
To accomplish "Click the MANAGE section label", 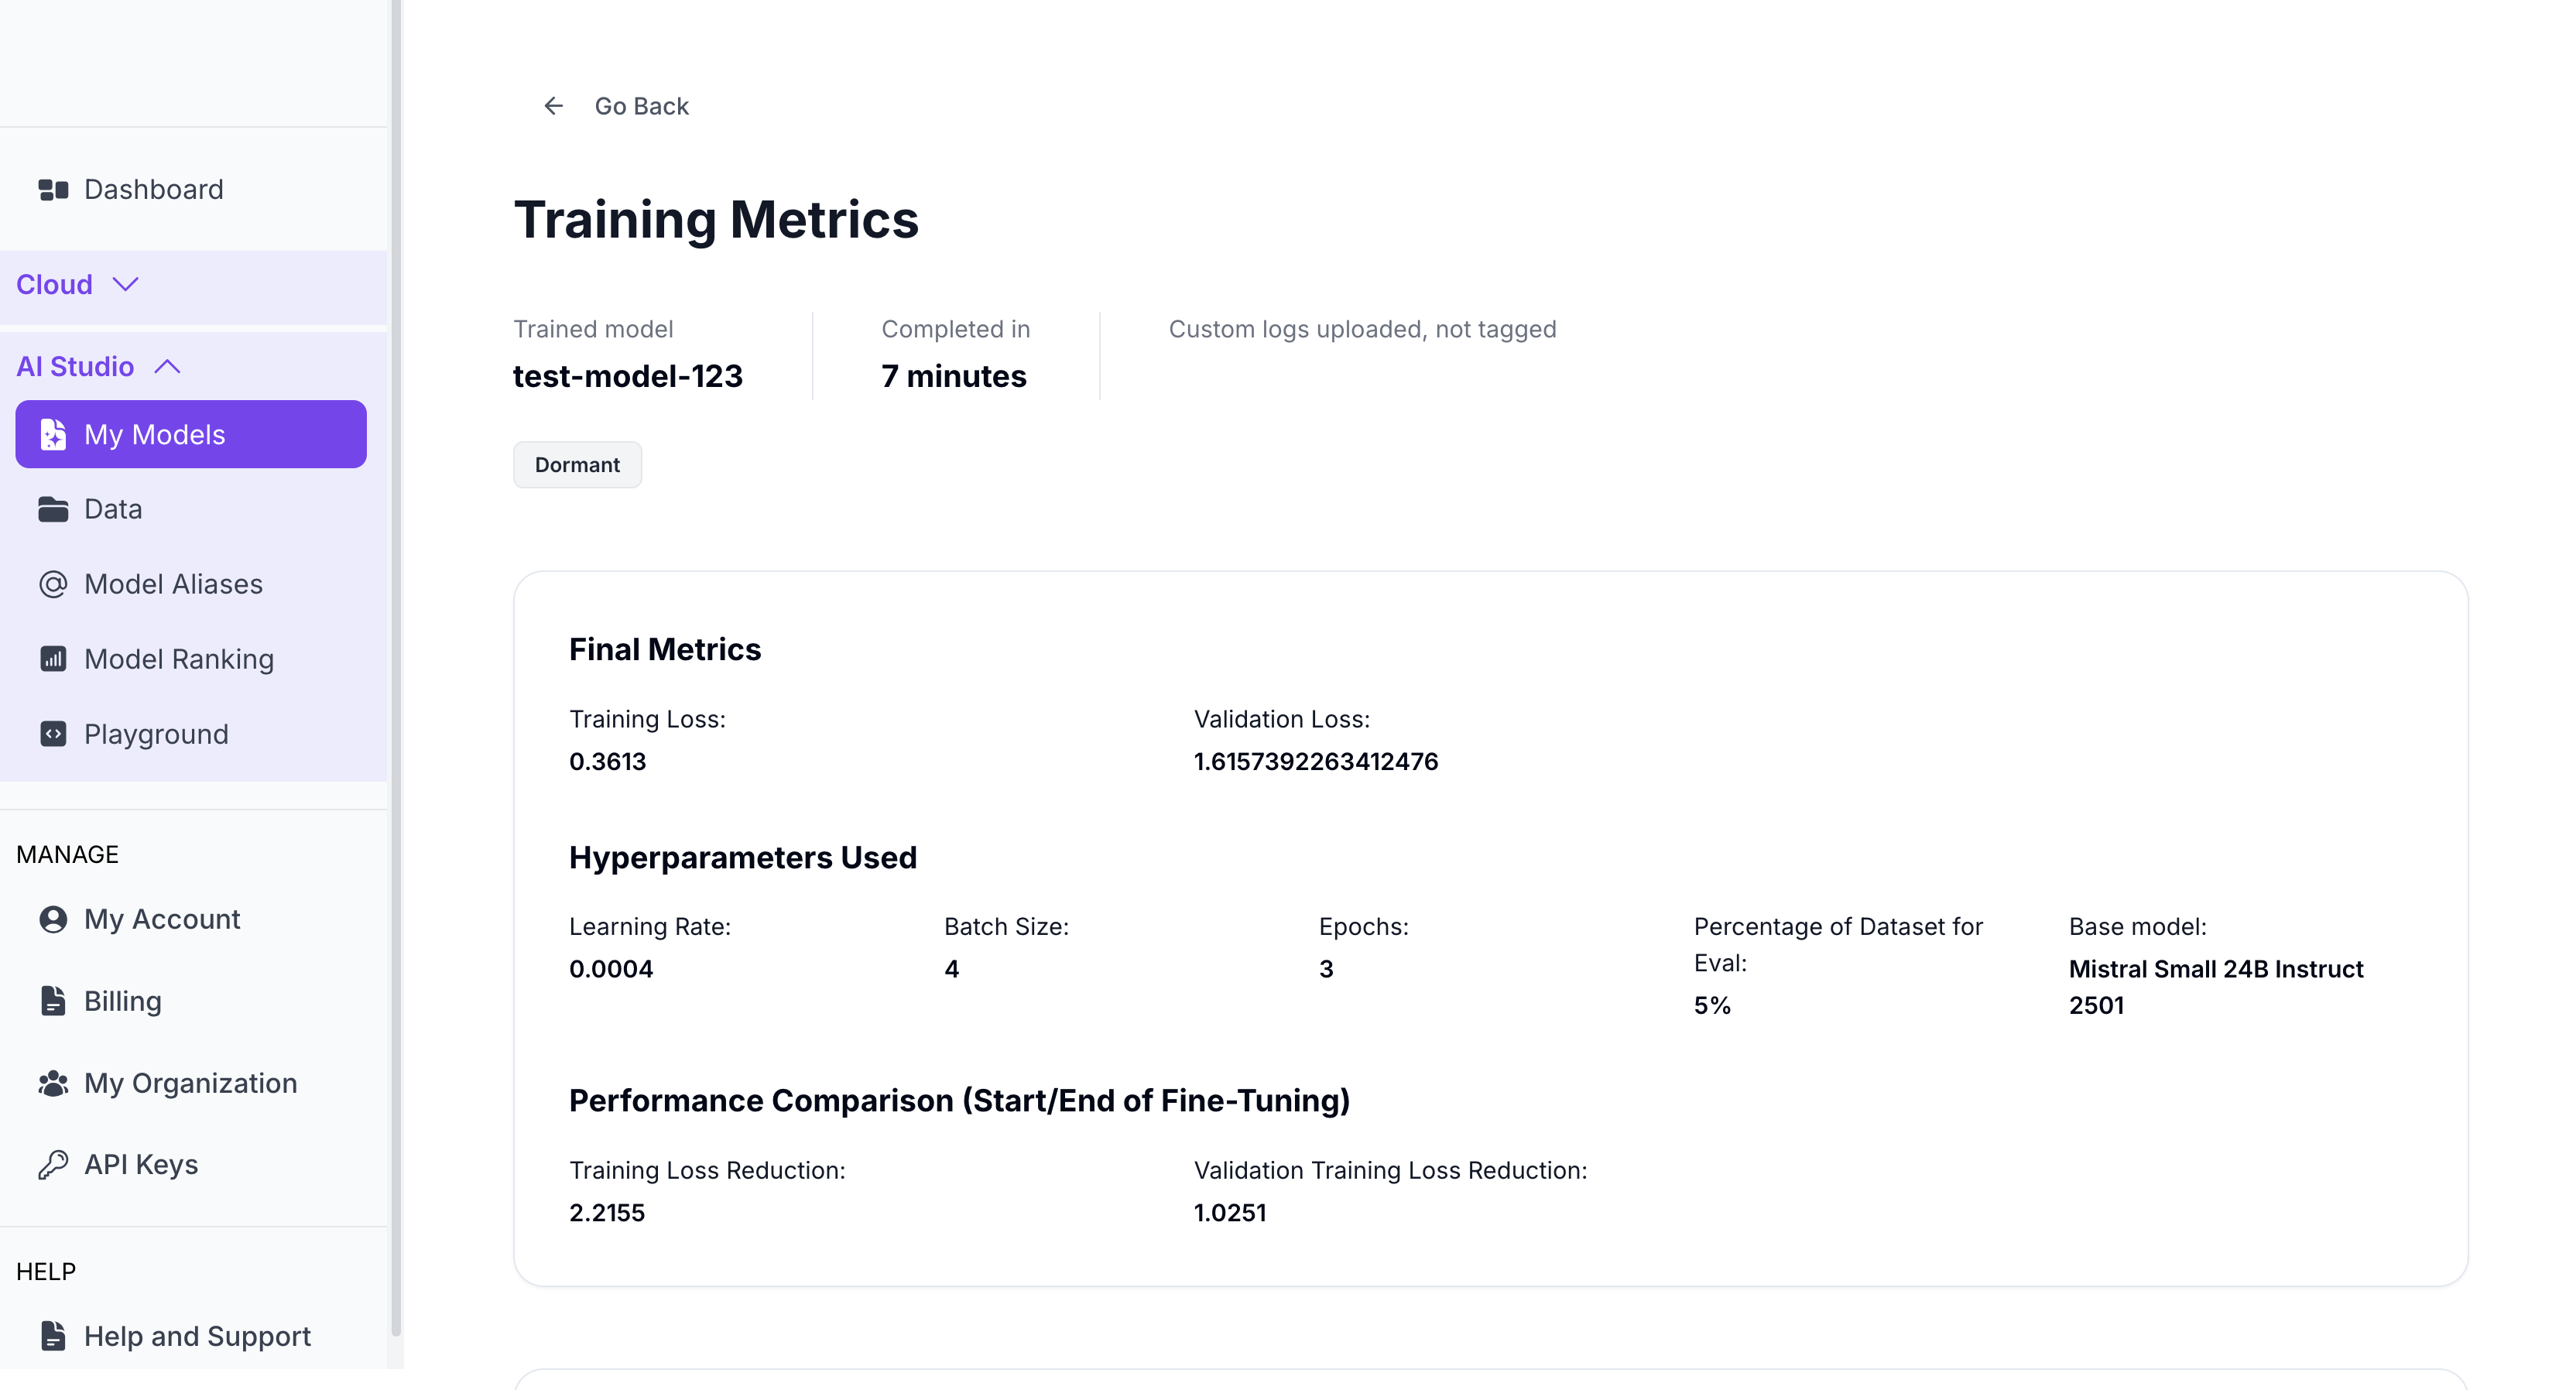I will 67,855.
